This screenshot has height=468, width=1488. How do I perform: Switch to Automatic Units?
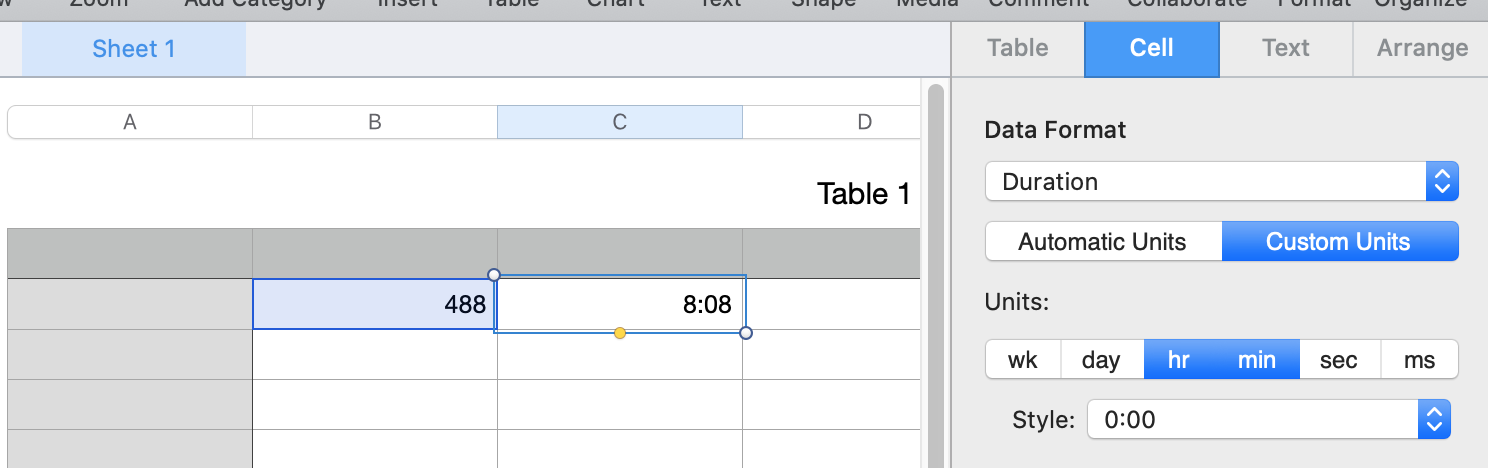(x=1102, y=242)
